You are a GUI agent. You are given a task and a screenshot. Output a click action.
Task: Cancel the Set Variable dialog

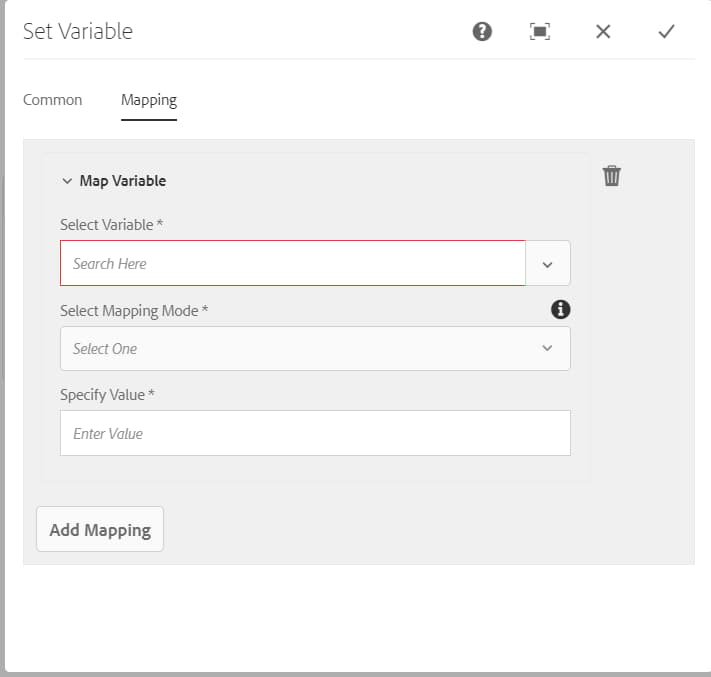[x=603, y=31]
